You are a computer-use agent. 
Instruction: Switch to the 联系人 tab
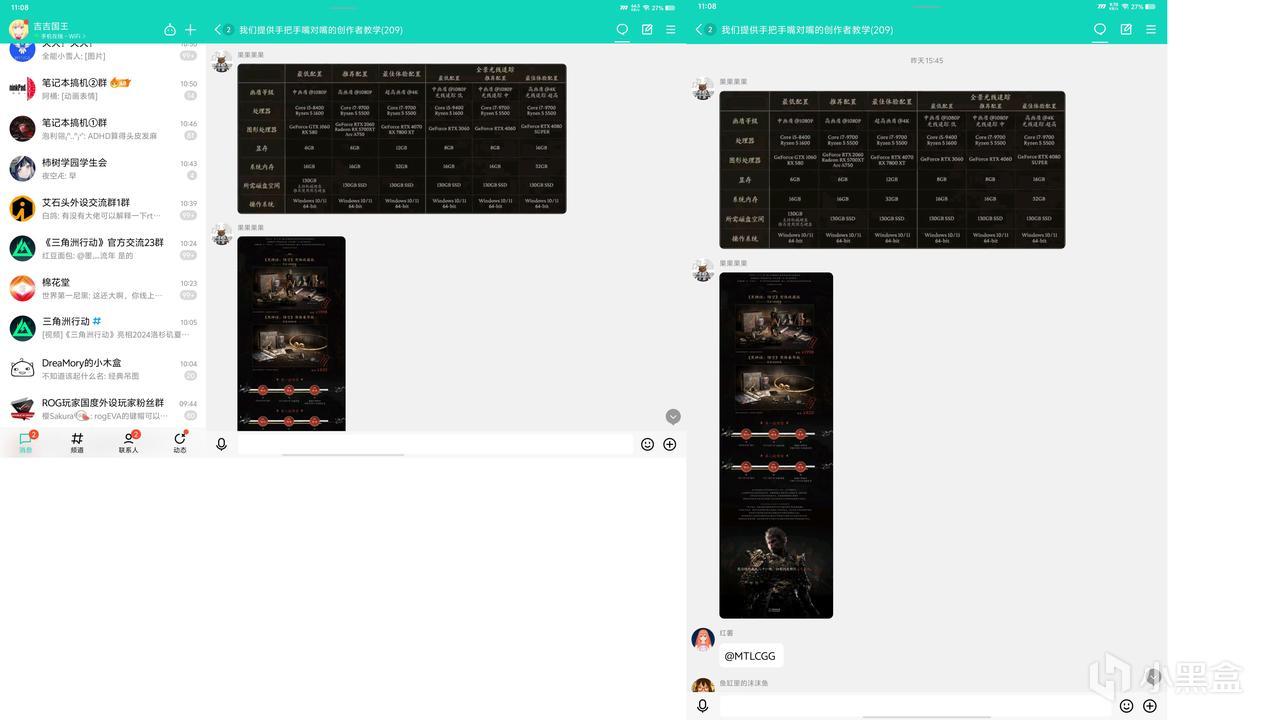tap(129, 442)
